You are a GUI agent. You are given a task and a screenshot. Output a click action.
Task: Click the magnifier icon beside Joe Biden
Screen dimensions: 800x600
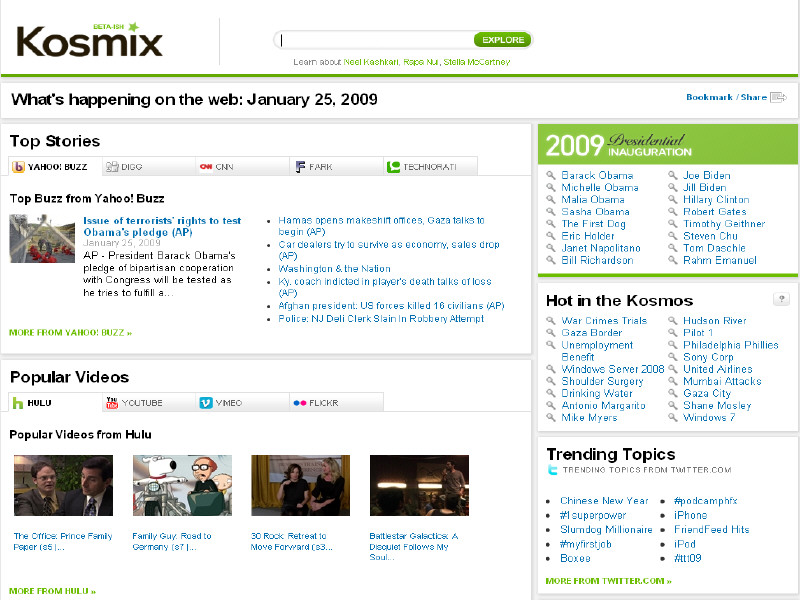[x=673, y=175]
